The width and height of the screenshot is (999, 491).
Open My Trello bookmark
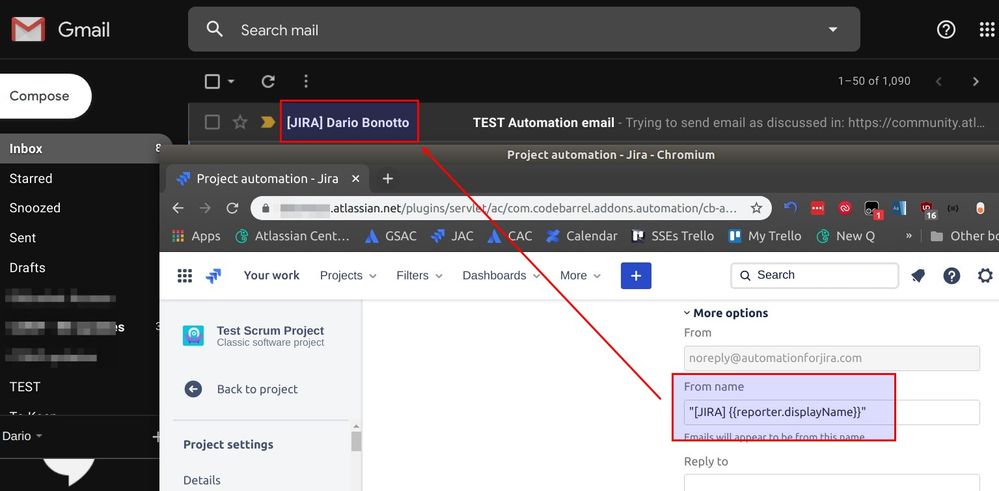[765, 236]
